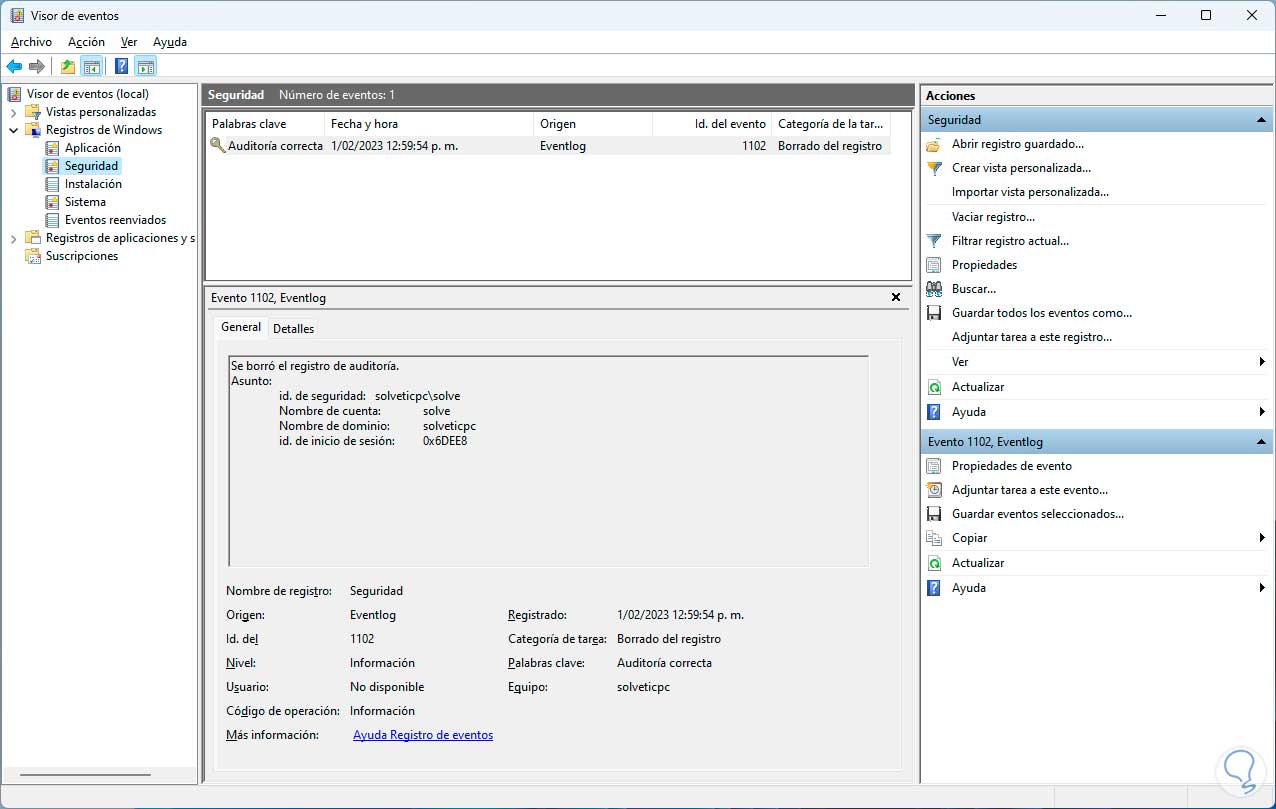Click the Adjuntar tarea a este evento icon
Viewport: 1276px width, 809px height.
[x=934, y=490]
